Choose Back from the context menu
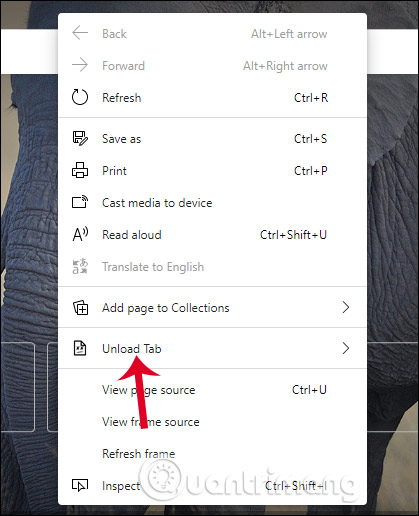The width and height of the screenshot is (419, 516). click(213, 34)
